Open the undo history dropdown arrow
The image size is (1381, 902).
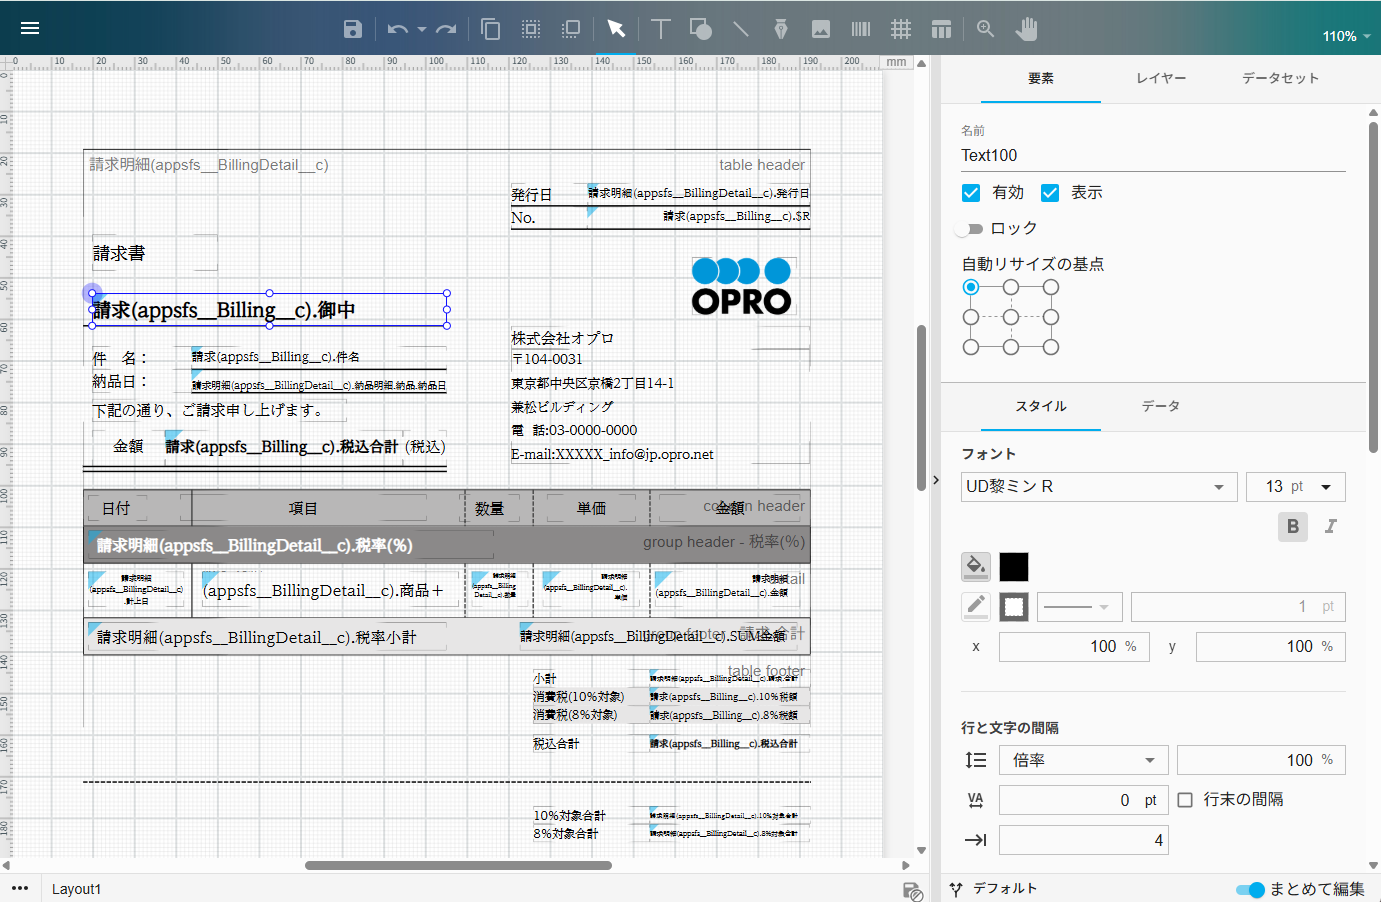[x=422, y=29]
